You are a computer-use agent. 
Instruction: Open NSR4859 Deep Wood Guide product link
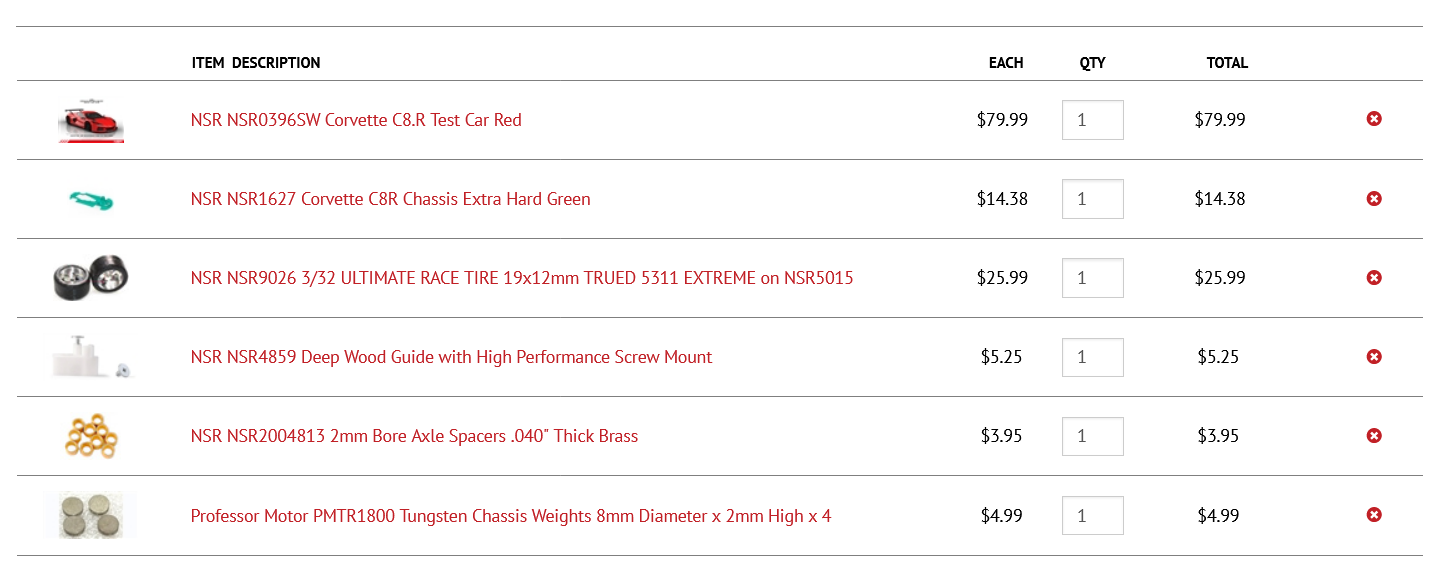click(x=451, y=357)
